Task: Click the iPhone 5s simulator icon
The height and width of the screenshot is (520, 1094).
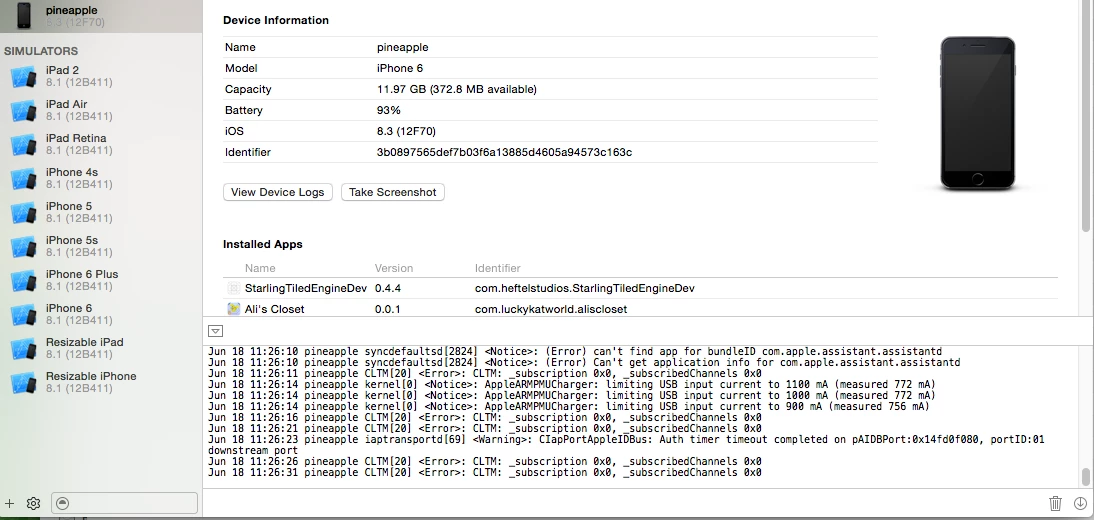Action: [x=23, y=246]
